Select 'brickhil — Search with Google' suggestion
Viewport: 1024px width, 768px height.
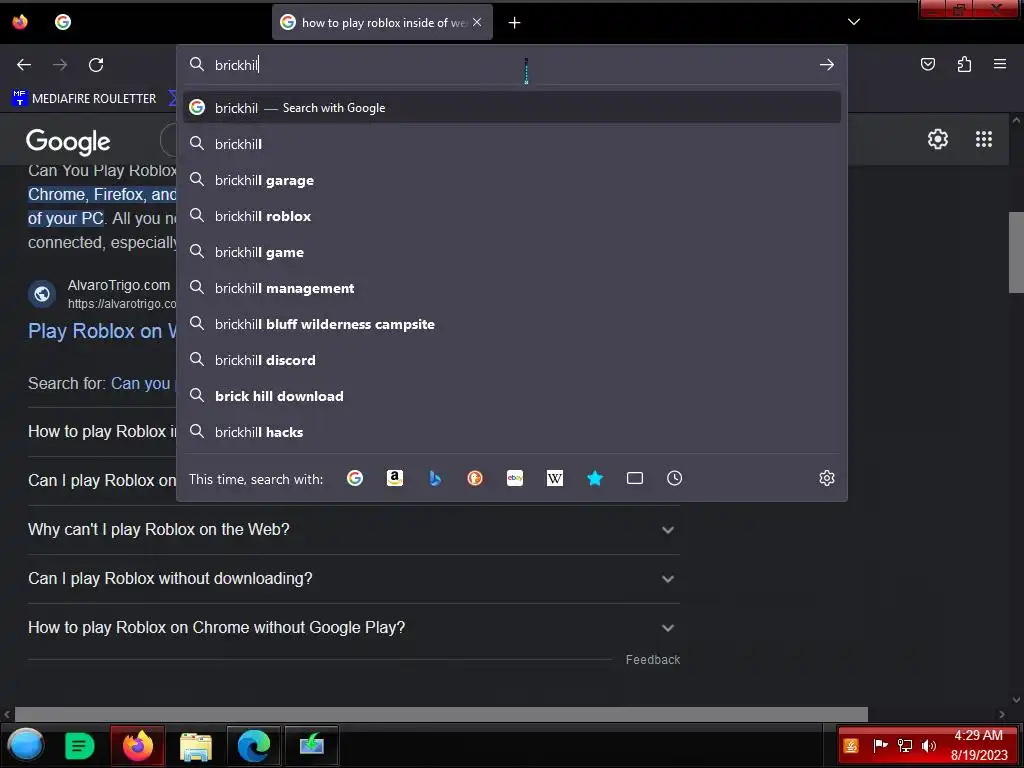(x=512, y=108)
